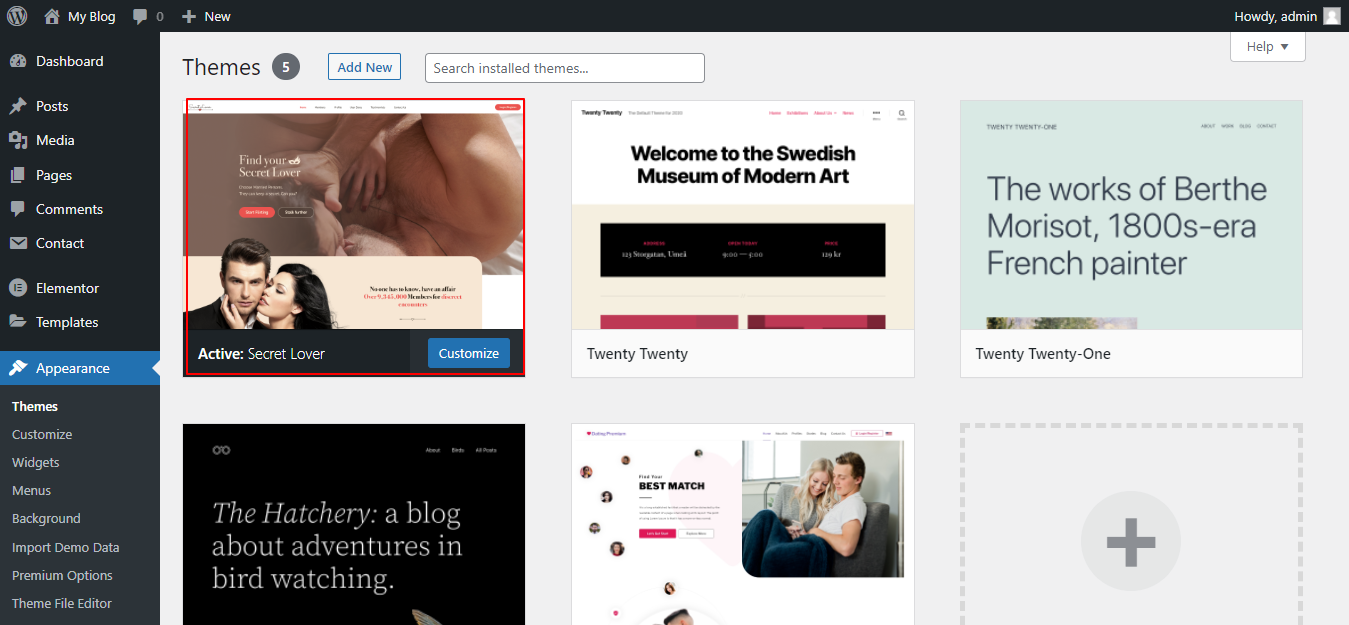Open the Themes submenu link
Screen dimensions: 1349x625
tap(35, 406)
